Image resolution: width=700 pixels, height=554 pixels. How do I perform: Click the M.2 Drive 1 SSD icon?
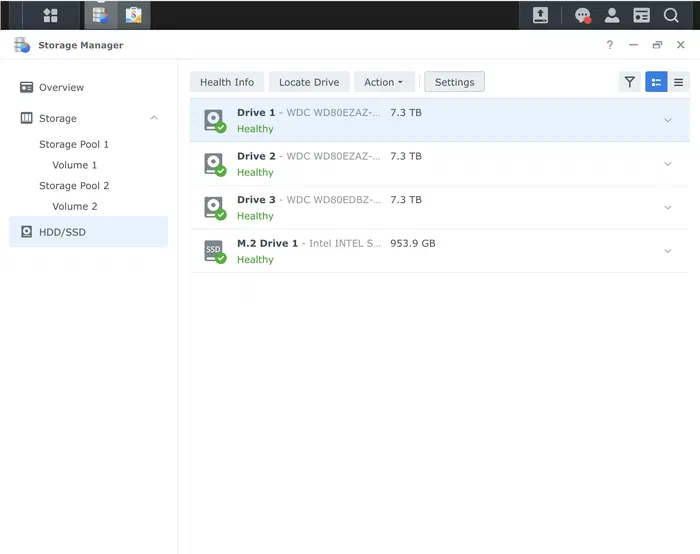[215, 252]
